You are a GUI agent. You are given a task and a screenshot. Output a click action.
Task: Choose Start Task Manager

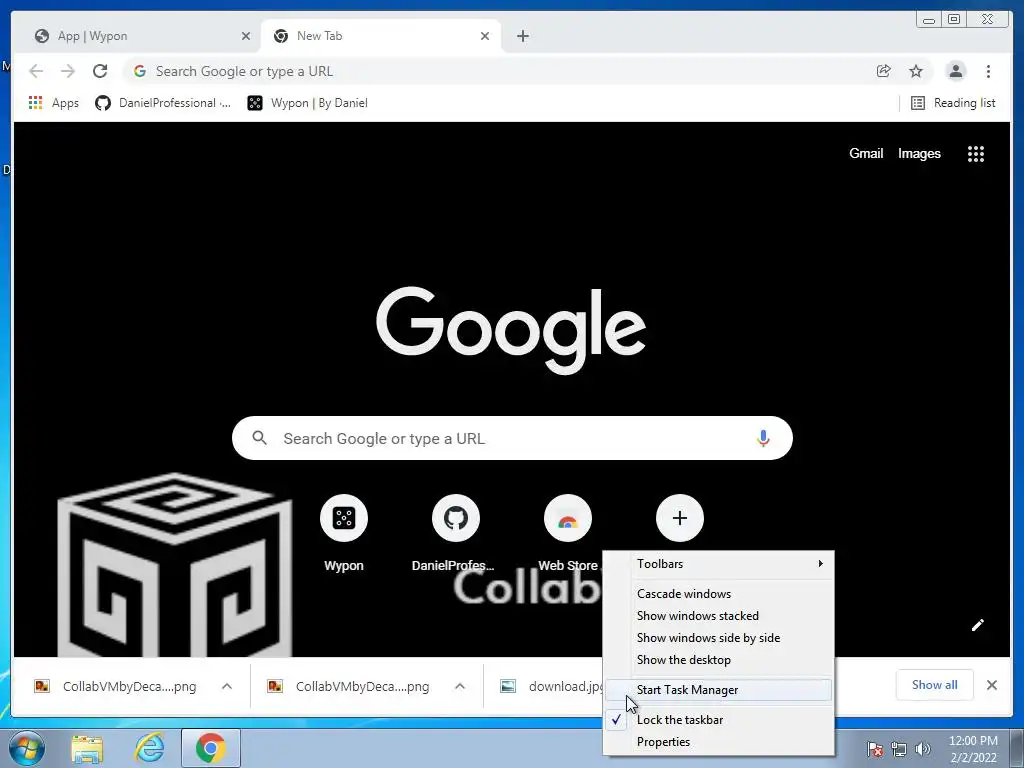coord(718,690)
